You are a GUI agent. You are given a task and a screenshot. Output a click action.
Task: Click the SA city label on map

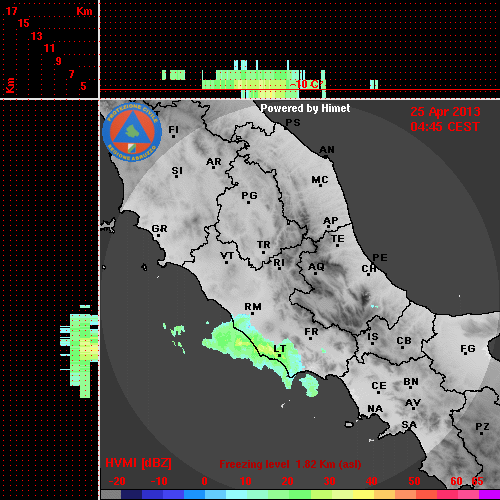tap(409, 425)
